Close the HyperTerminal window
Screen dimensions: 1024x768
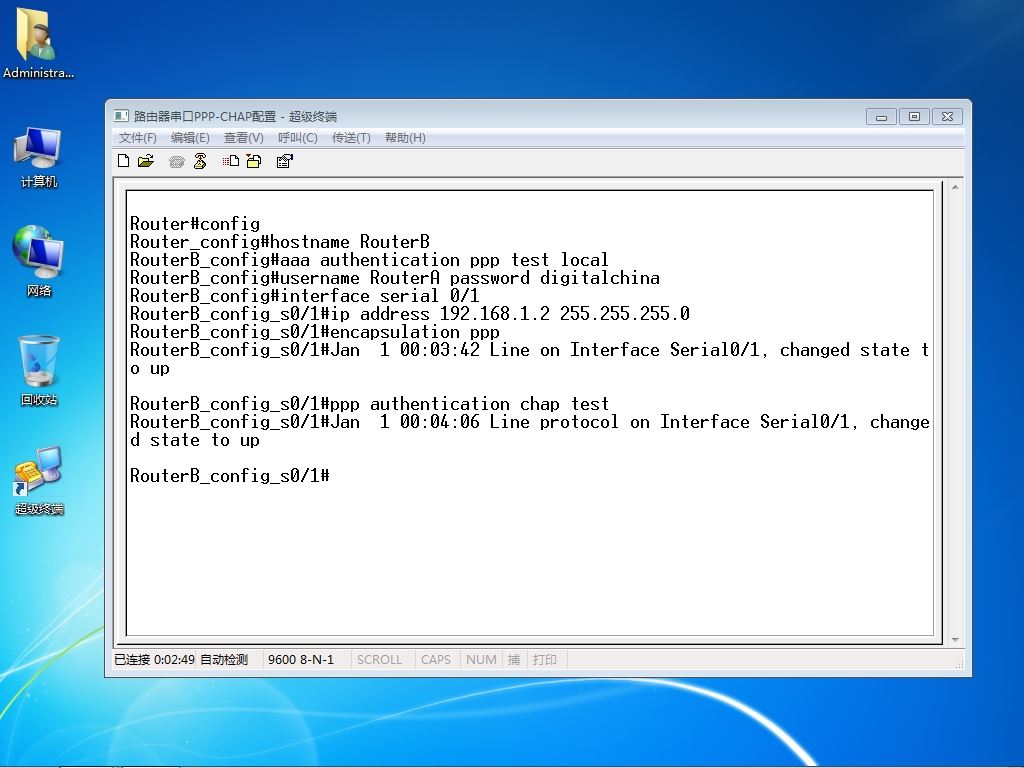(x=947, y=117)
